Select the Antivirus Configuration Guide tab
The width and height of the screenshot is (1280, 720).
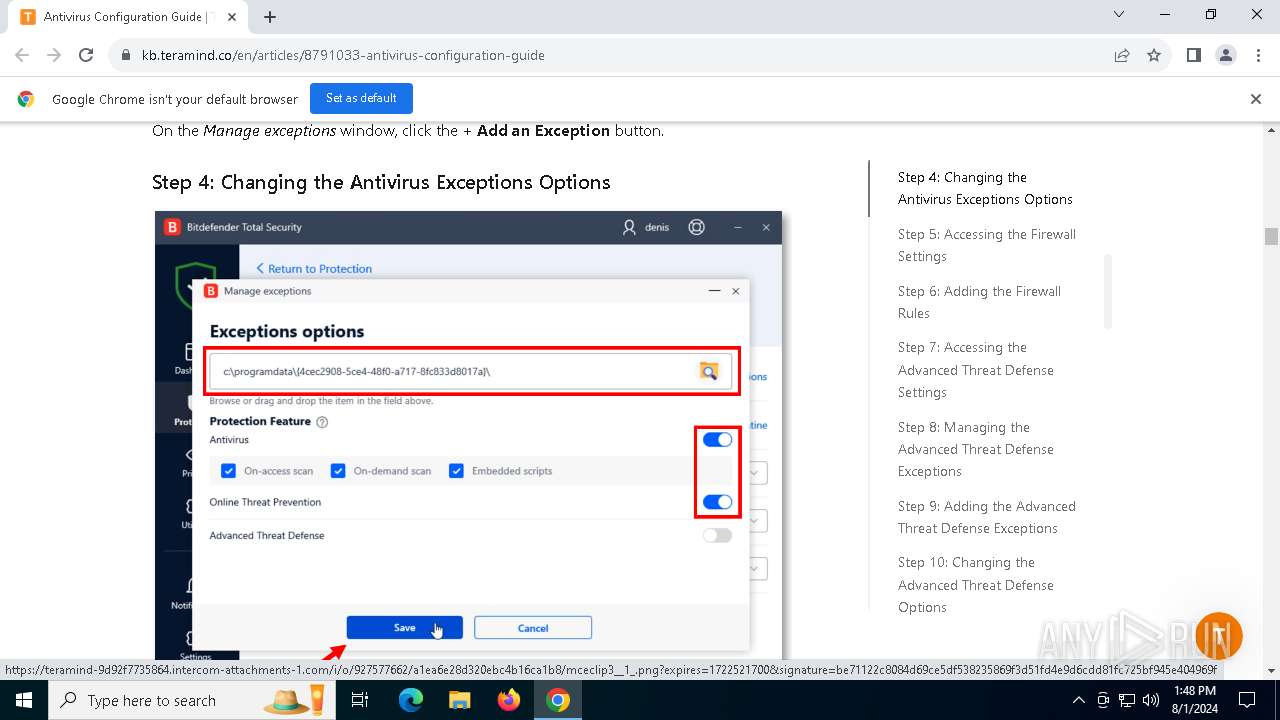[x=127, y=17]
